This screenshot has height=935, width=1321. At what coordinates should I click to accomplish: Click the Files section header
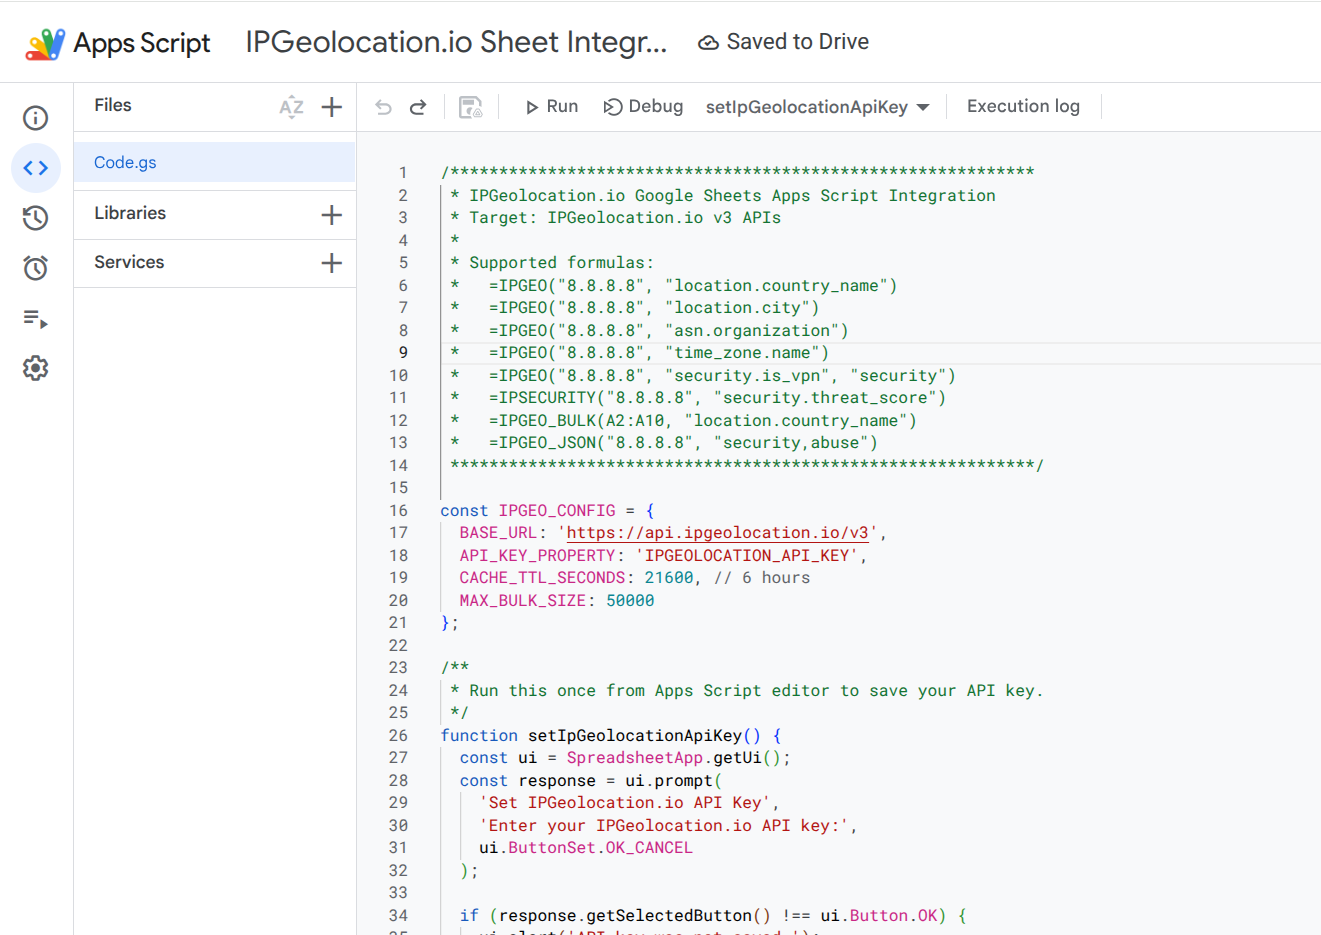click(x=113, y=105)
